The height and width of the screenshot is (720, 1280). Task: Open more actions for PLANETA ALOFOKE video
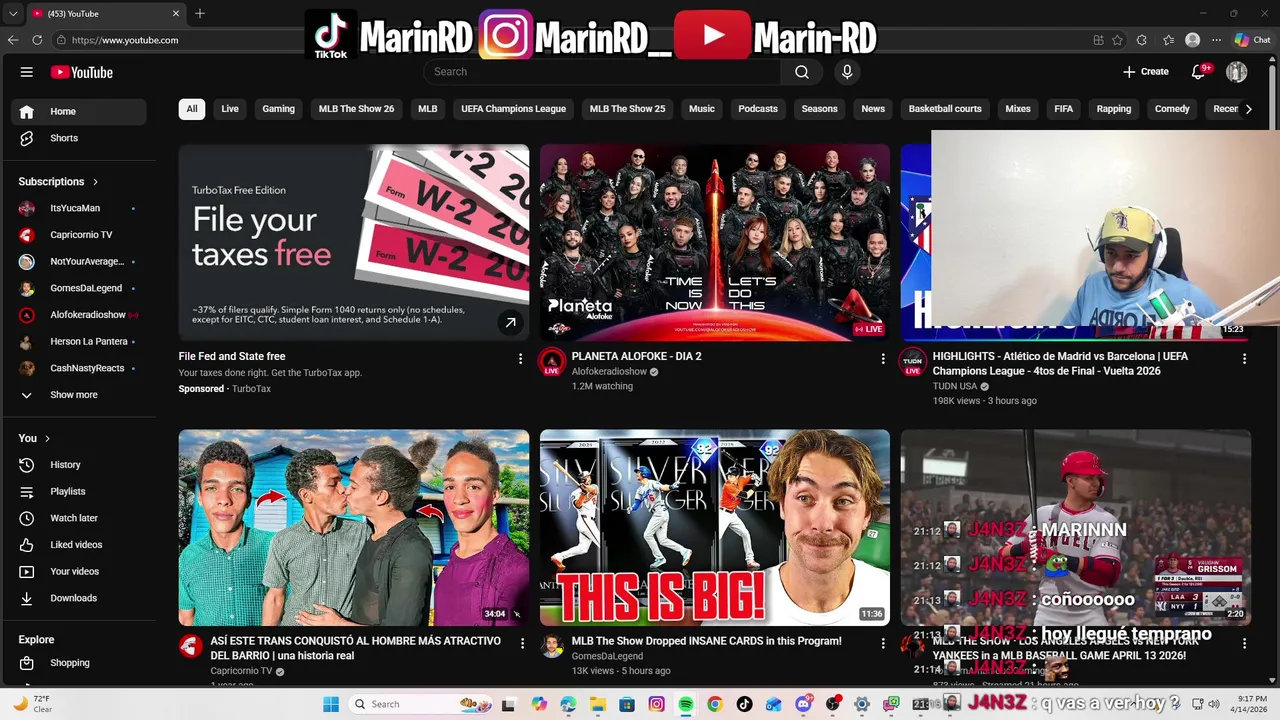[882, 358]
